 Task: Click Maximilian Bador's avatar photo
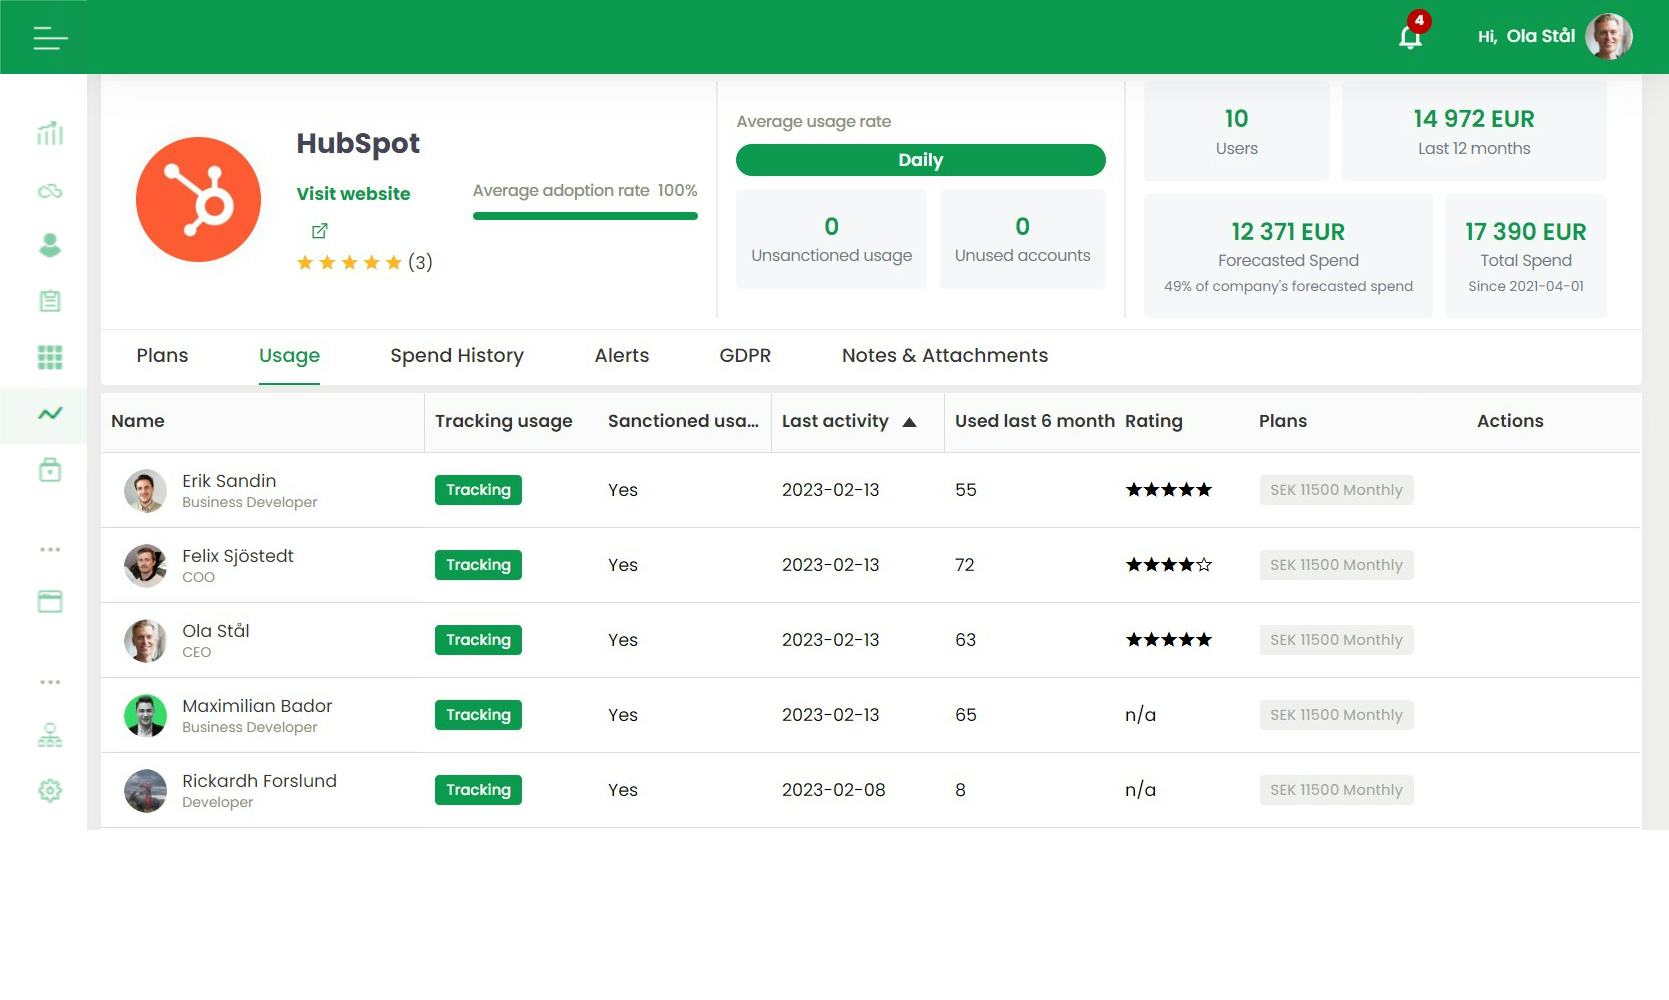click(x=145, y=716)
